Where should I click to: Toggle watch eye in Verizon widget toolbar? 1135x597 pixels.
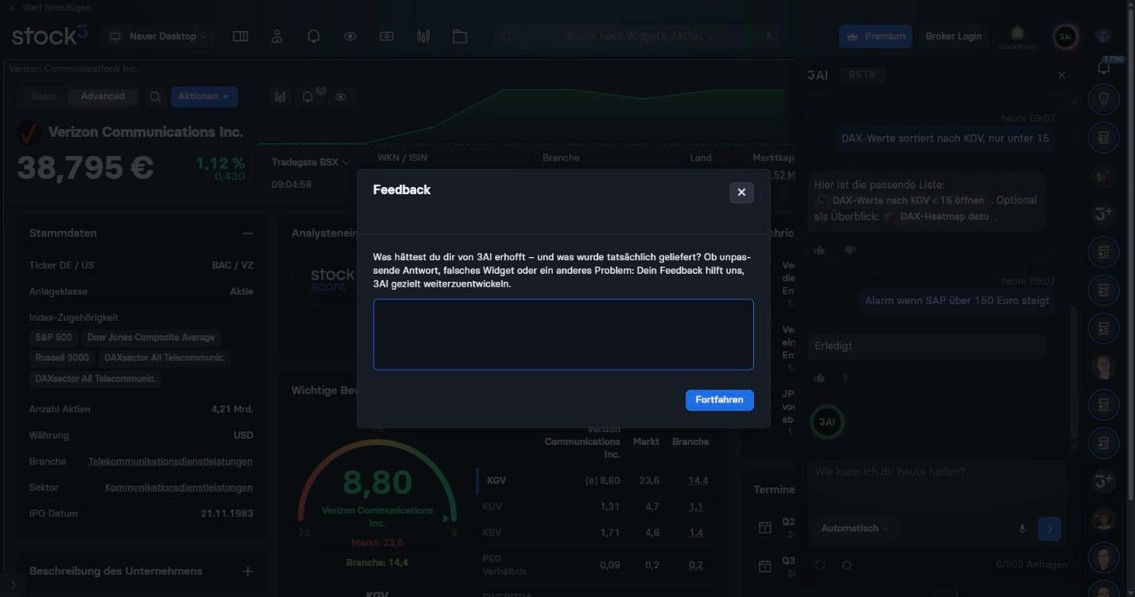(340, 97)
